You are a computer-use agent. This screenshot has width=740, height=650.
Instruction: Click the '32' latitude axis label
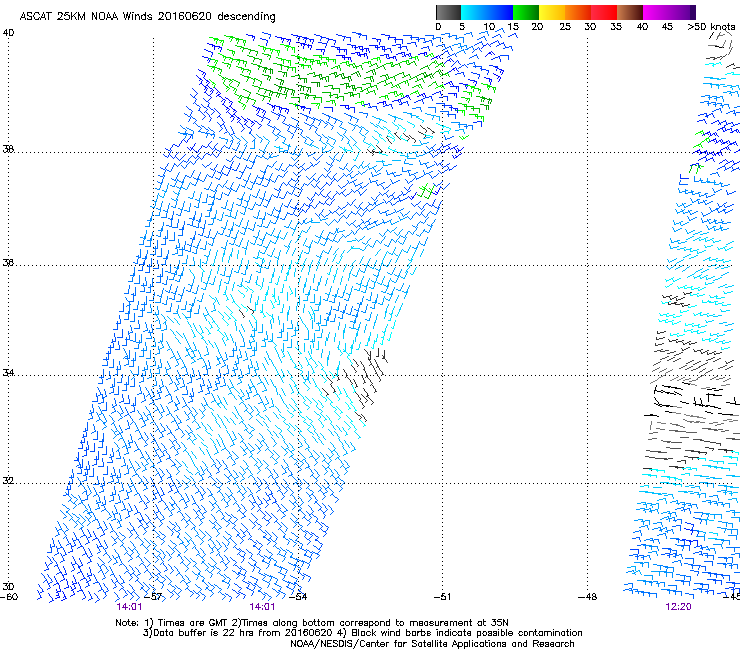tap(8, 481)
